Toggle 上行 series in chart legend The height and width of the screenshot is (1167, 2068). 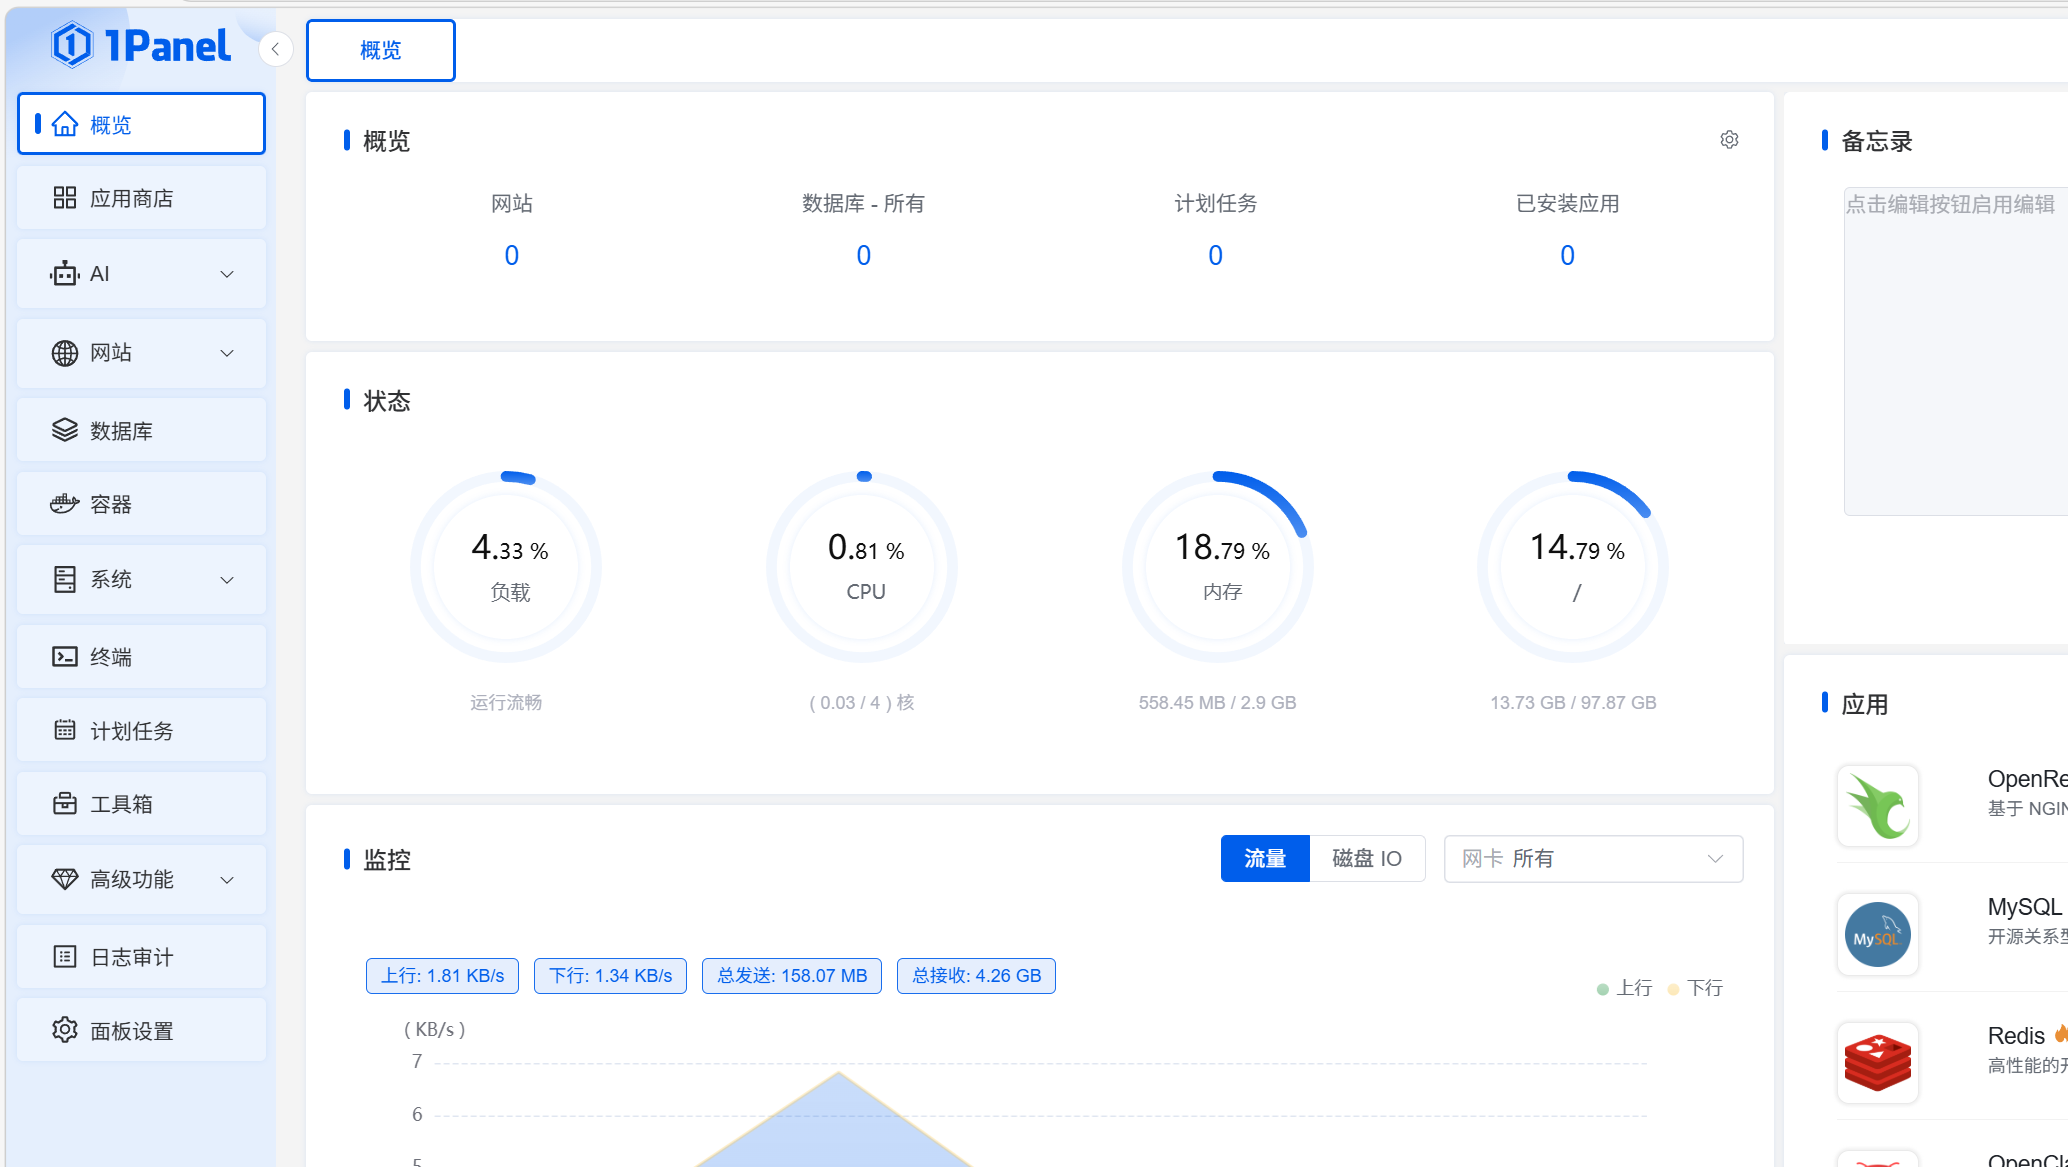coord(1625,988)
